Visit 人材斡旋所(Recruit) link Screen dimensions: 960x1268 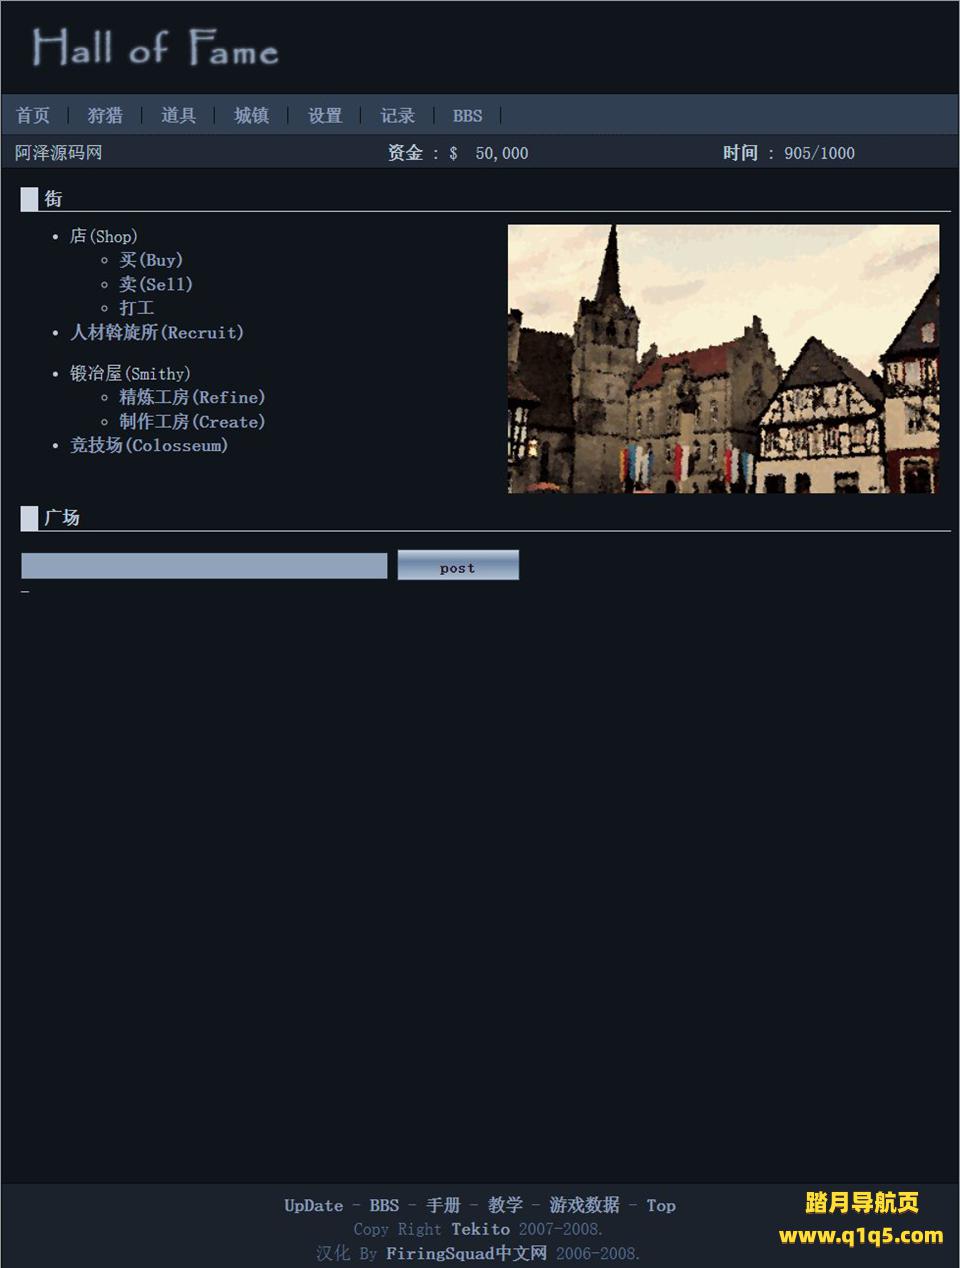click(x=157, y=332)
